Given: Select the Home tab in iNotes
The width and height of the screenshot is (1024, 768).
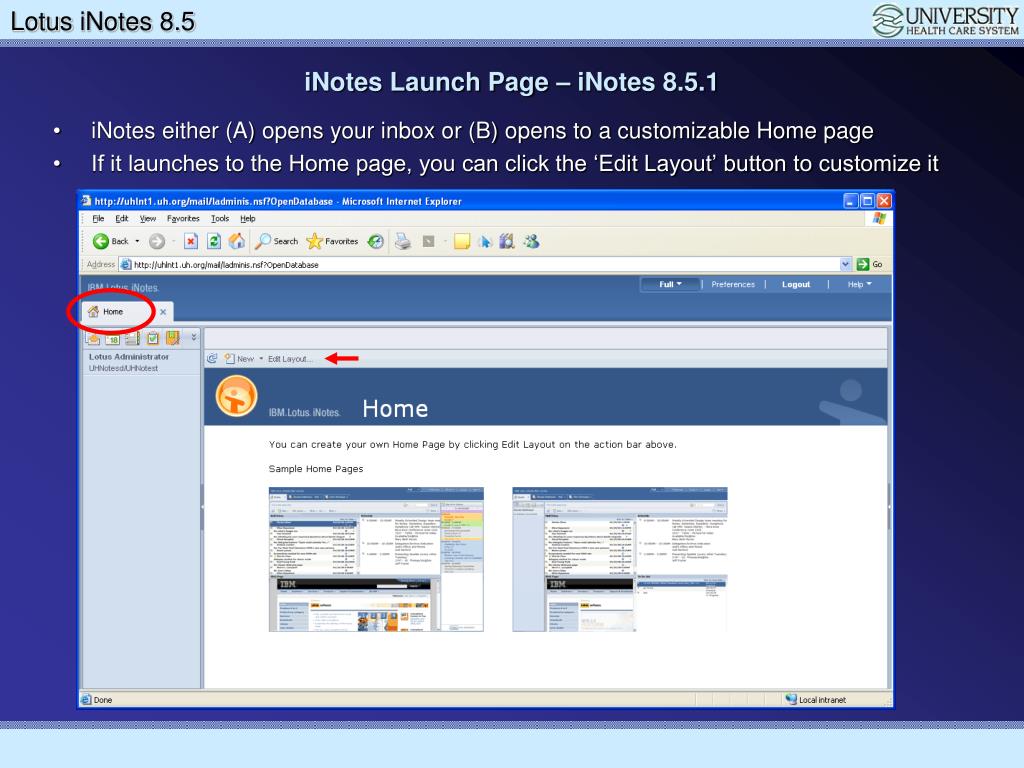Looking at the screenshot, I should point(113,312).
